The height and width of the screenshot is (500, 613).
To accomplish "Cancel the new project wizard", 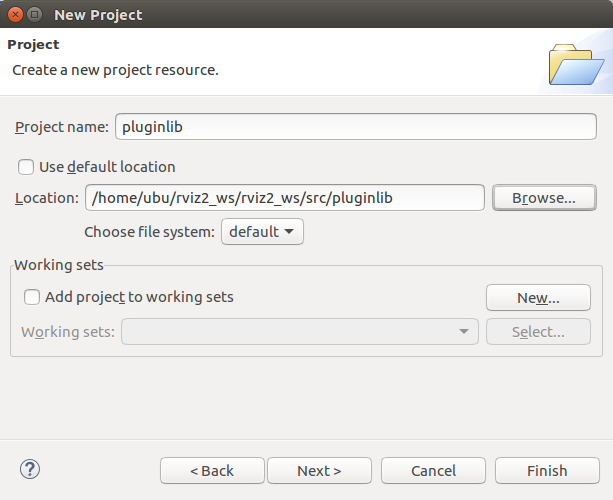I will [x=433, y=471].
